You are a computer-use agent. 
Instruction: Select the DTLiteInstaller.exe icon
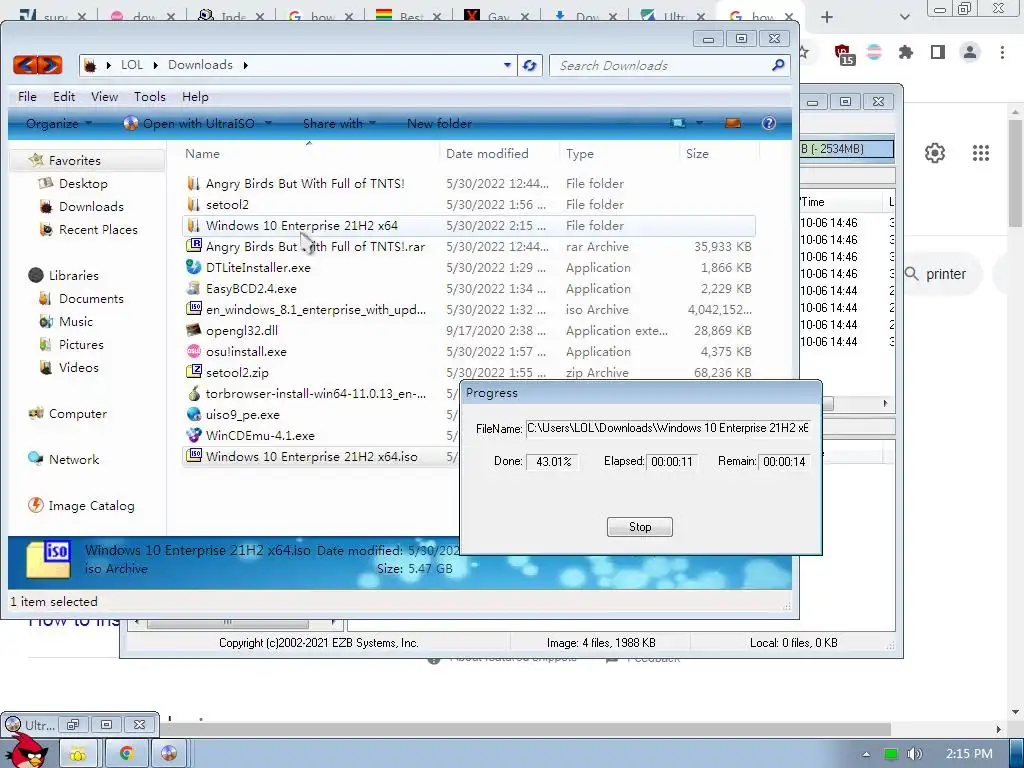[193, 267]
